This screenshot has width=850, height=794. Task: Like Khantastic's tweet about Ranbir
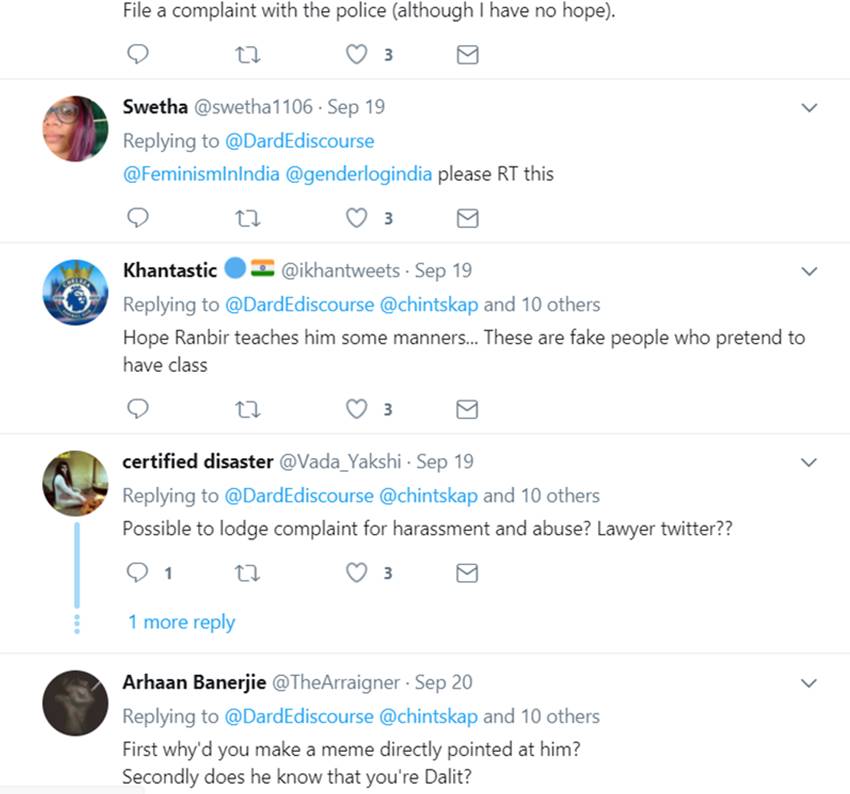(356, 408)
